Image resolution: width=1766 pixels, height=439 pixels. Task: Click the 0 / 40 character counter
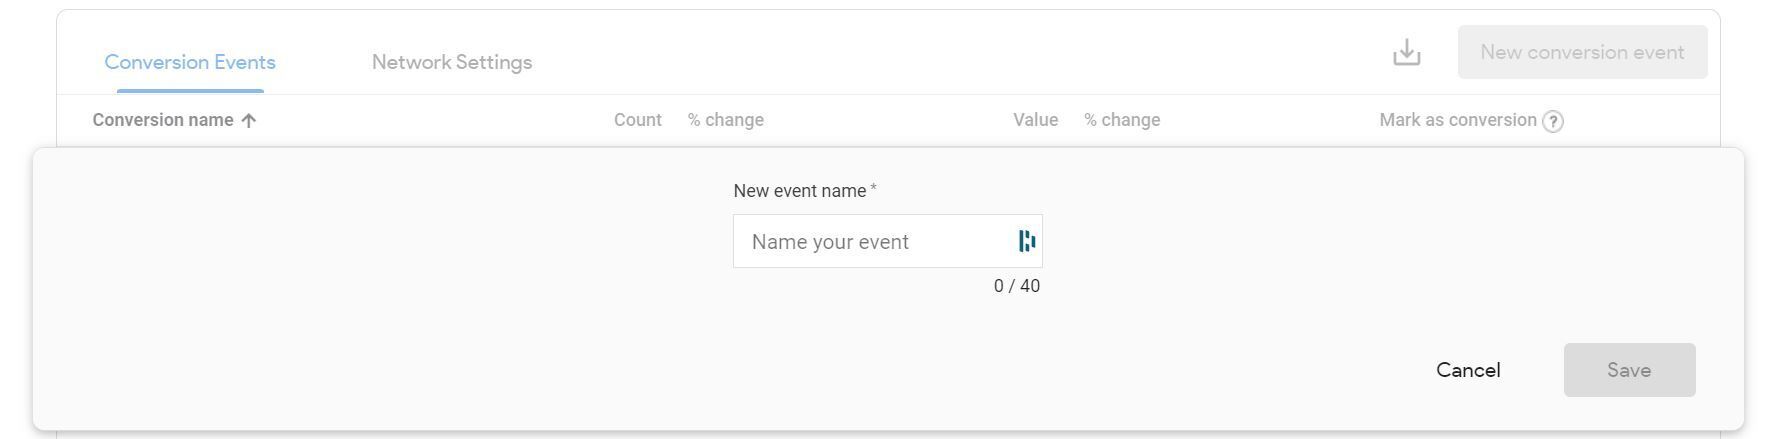pos(1017,286)
